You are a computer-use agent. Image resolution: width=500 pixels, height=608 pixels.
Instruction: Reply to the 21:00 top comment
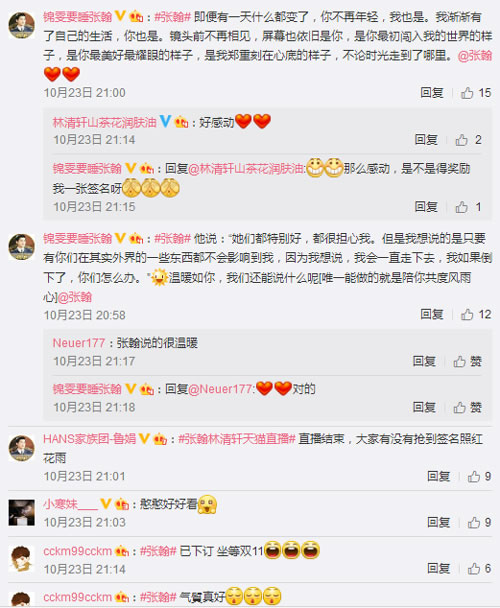432,93
